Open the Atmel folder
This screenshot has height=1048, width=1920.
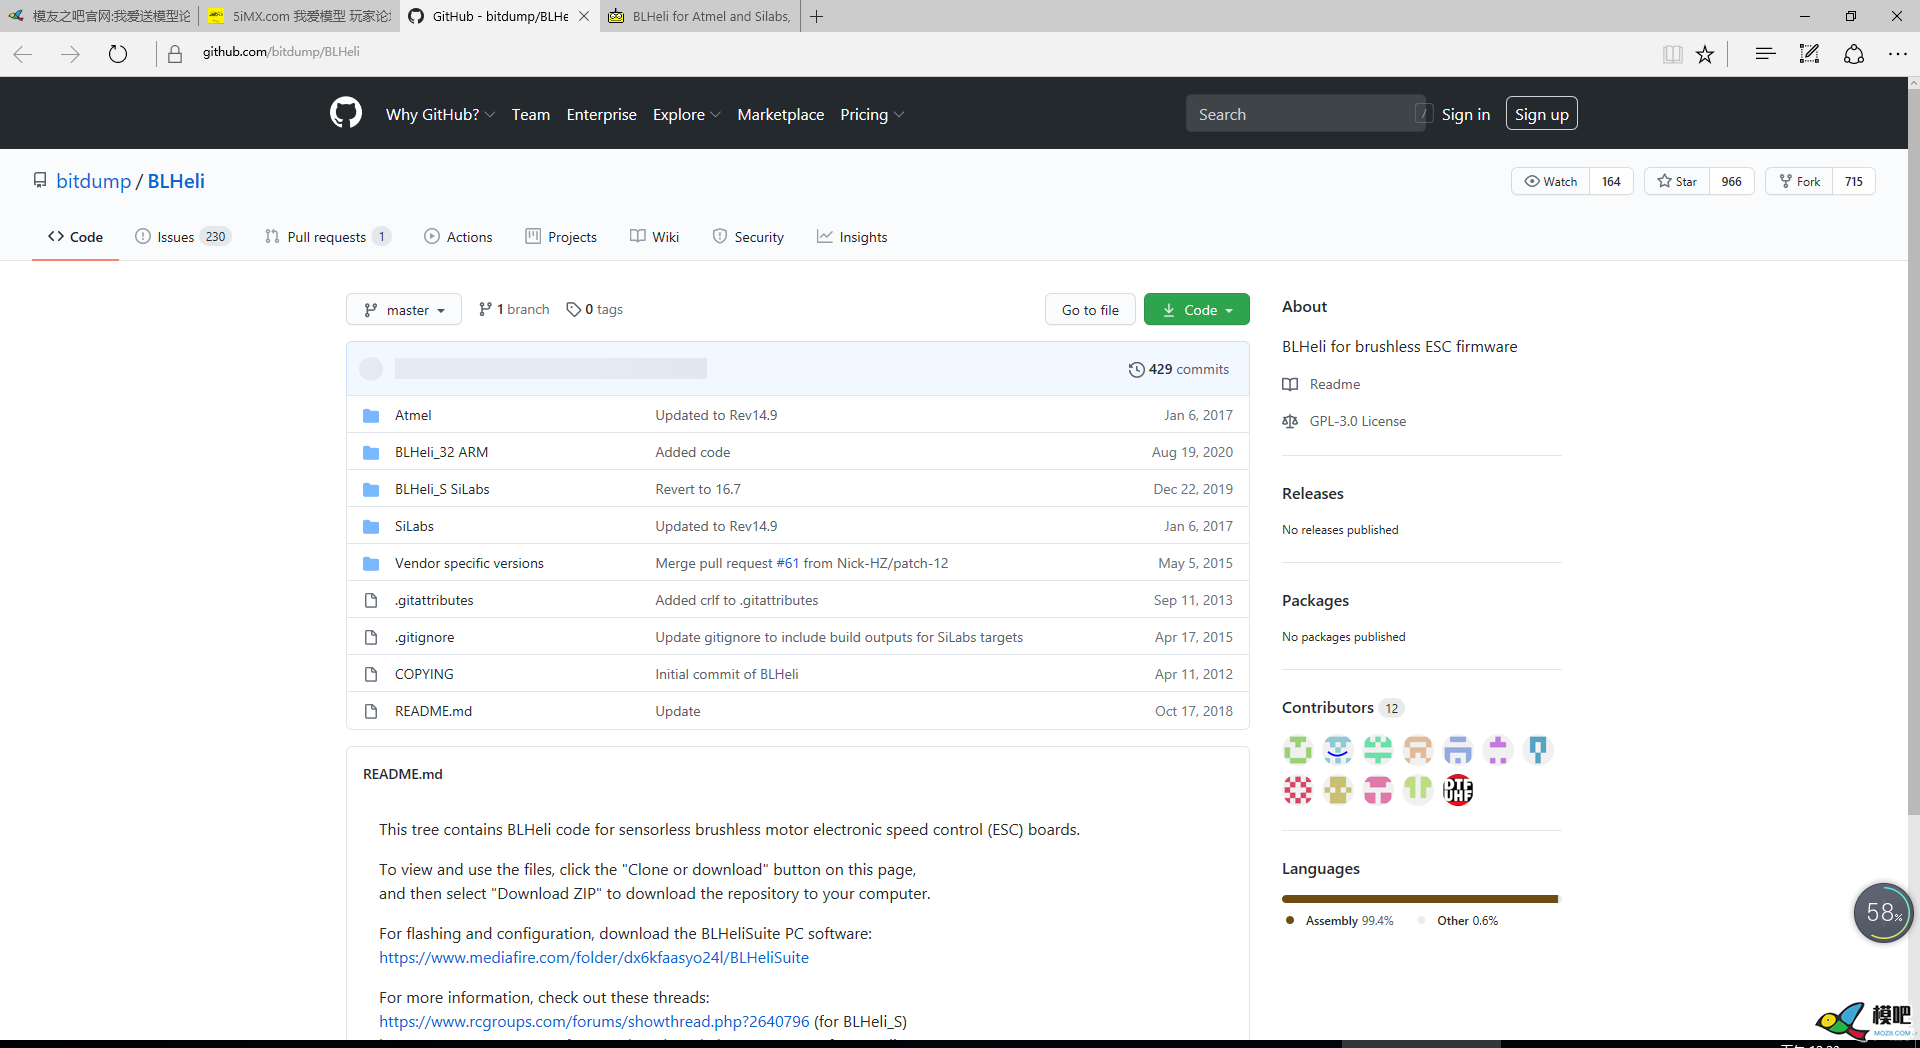tap(413, 415)
